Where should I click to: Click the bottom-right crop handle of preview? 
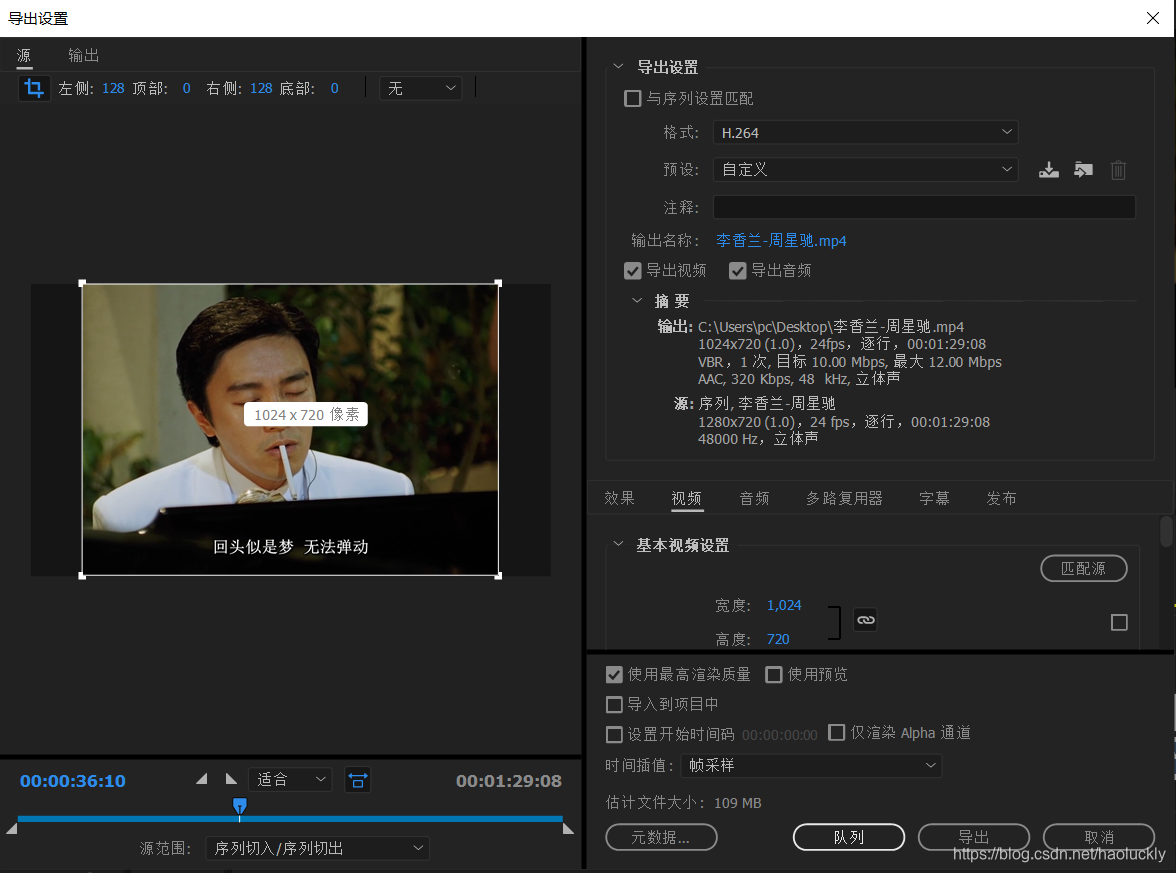(x=498, y=575)
